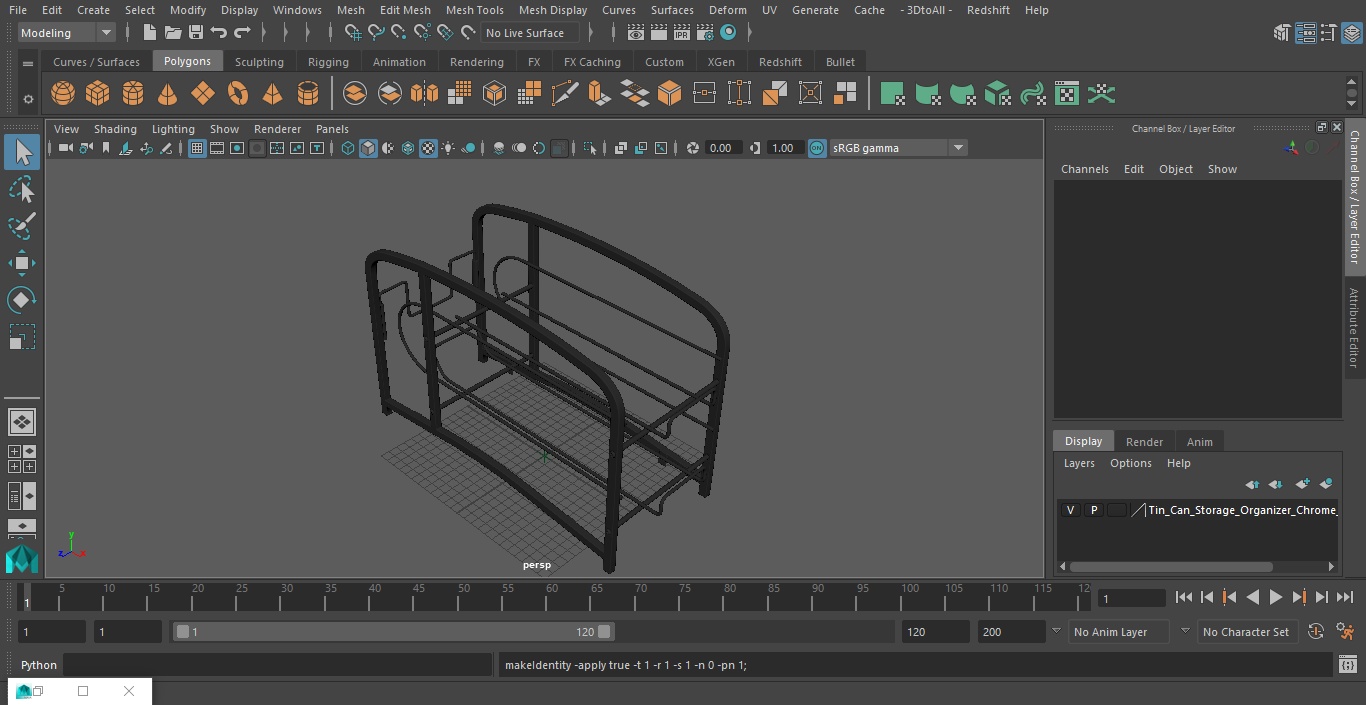
Task: Open the Redshift menu in menu bar
Action: pyautogui.click(x=988, y=10)
